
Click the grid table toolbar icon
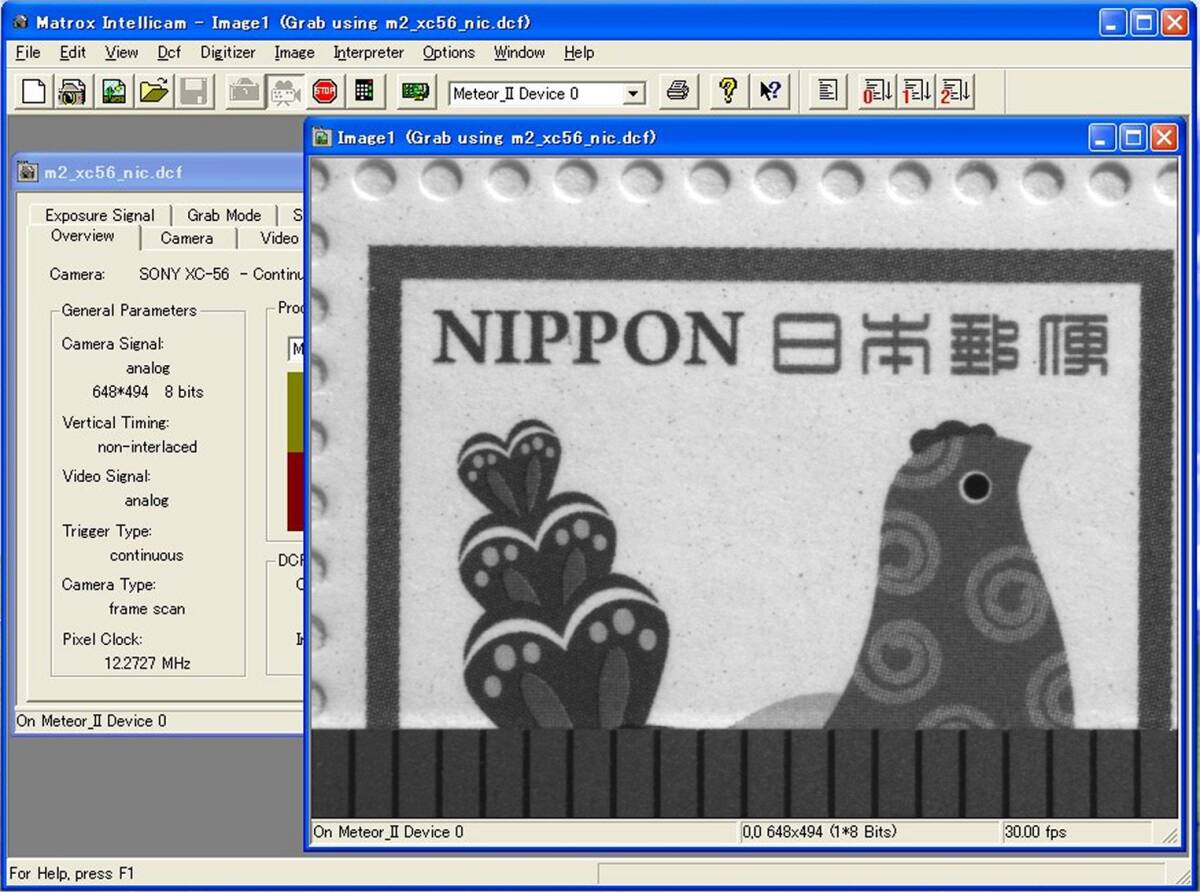[364, 93]
